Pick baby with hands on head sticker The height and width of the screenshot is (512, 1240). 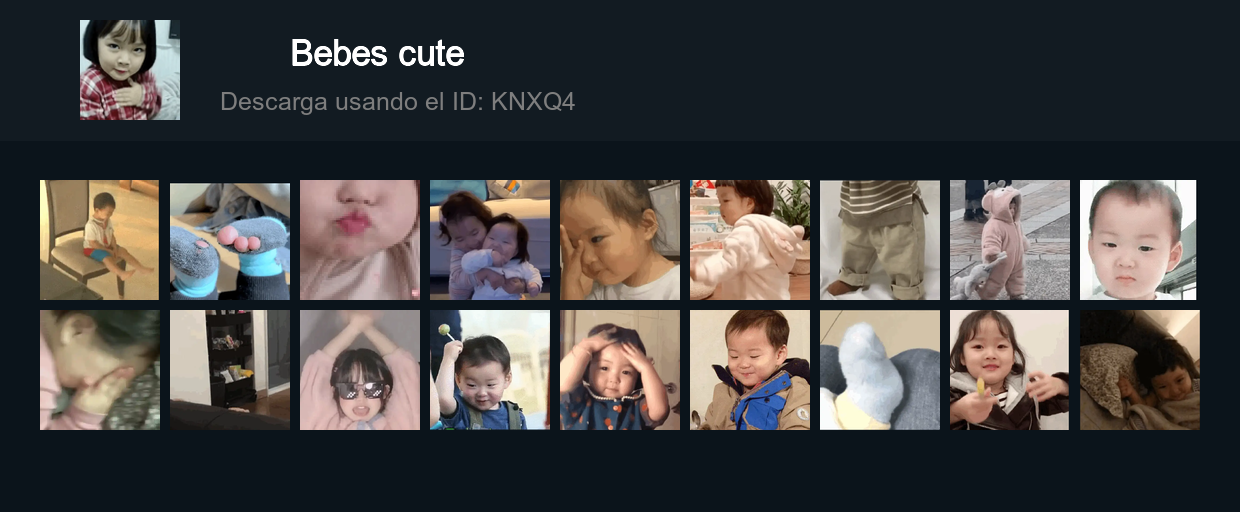tap(620, 370)
